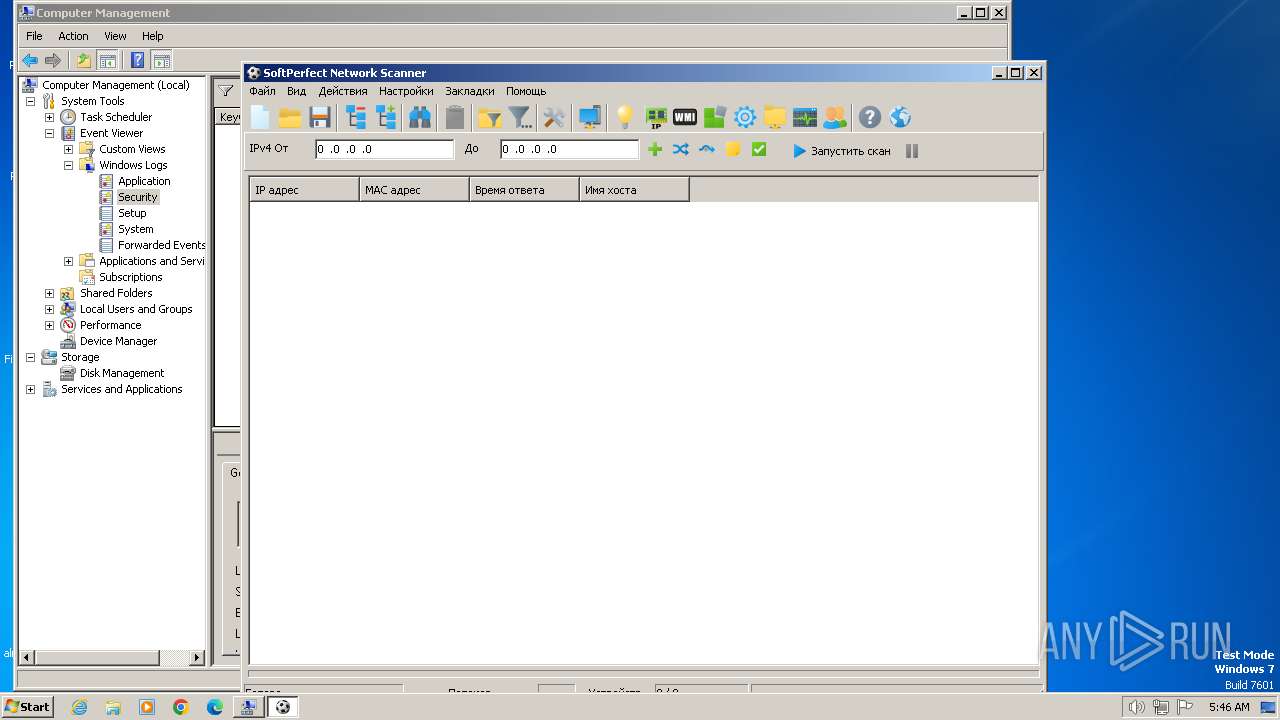Sort by MAC адрес column header
Viewport: 1280px width, 720px height.
pos(414,190)
